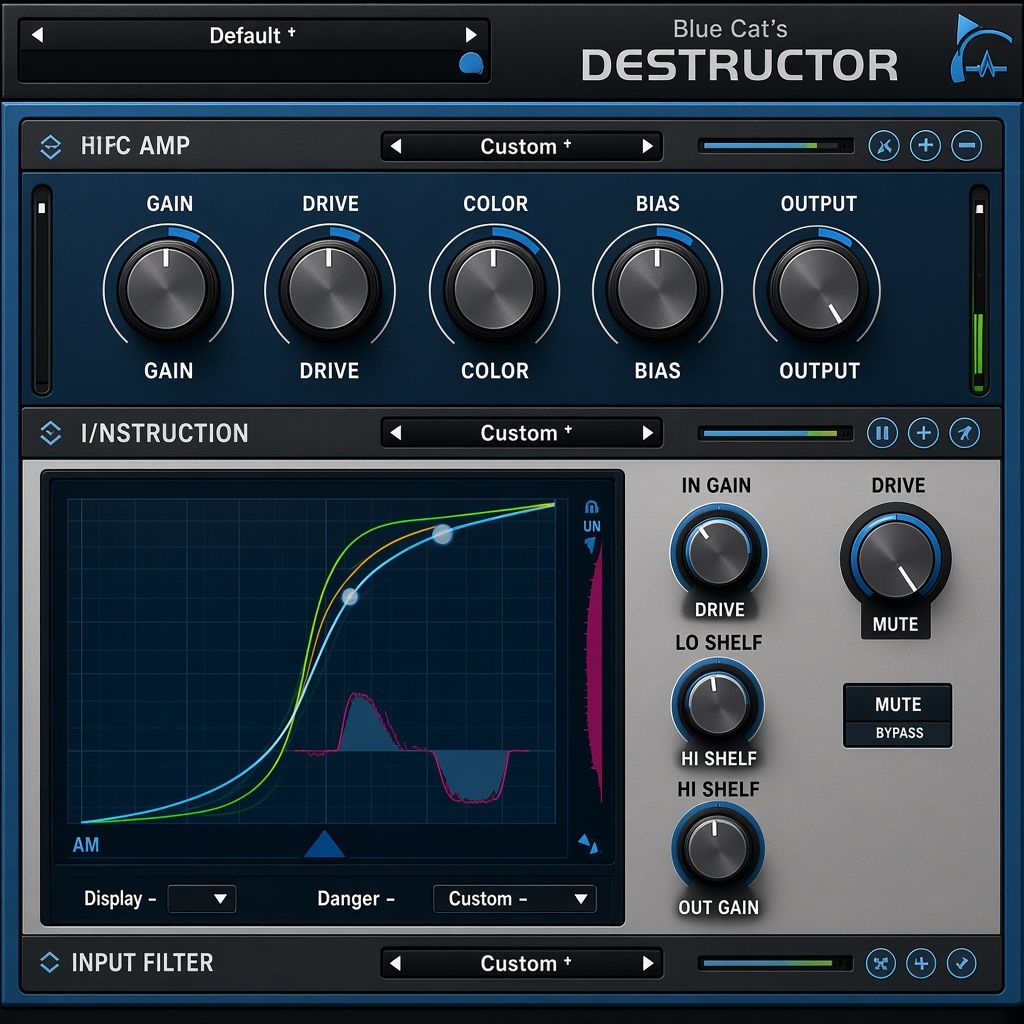Open the Danger Custom dropdown
Screen dimensions: 1024x1024
coord(515,899)
